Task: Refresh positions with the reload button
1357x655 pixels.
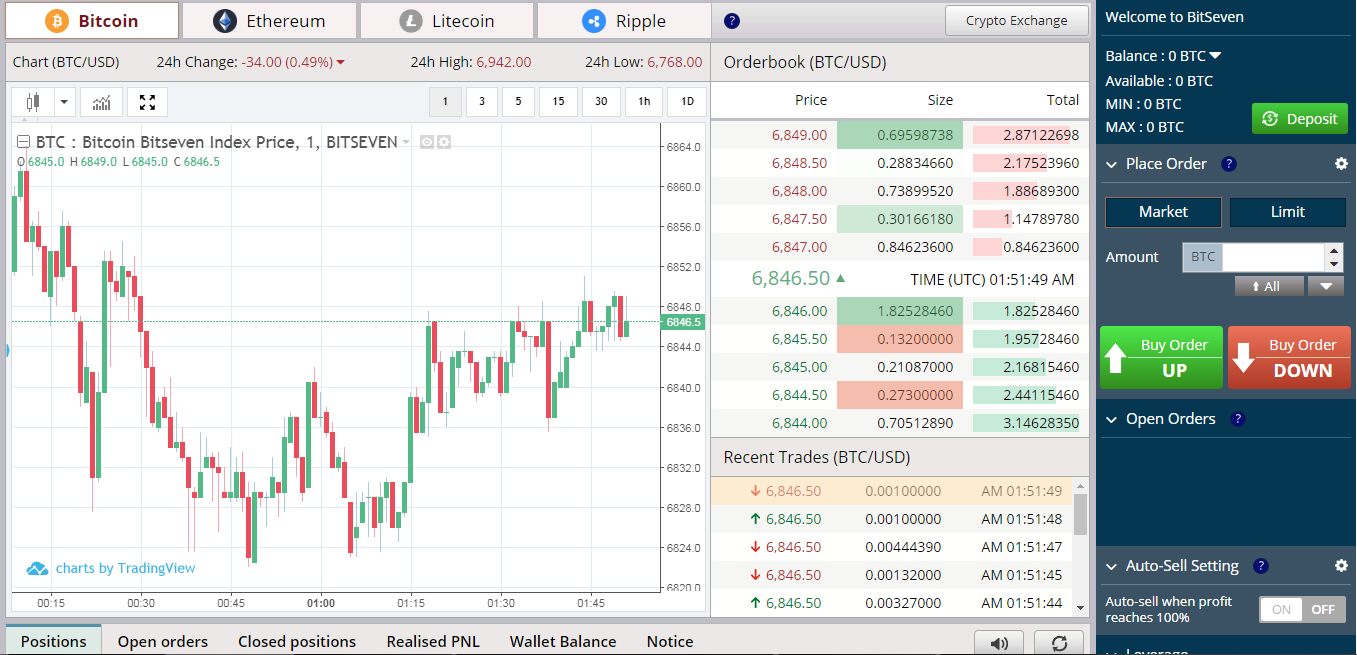Action: pyautogui.click(x=1059, y=643)
